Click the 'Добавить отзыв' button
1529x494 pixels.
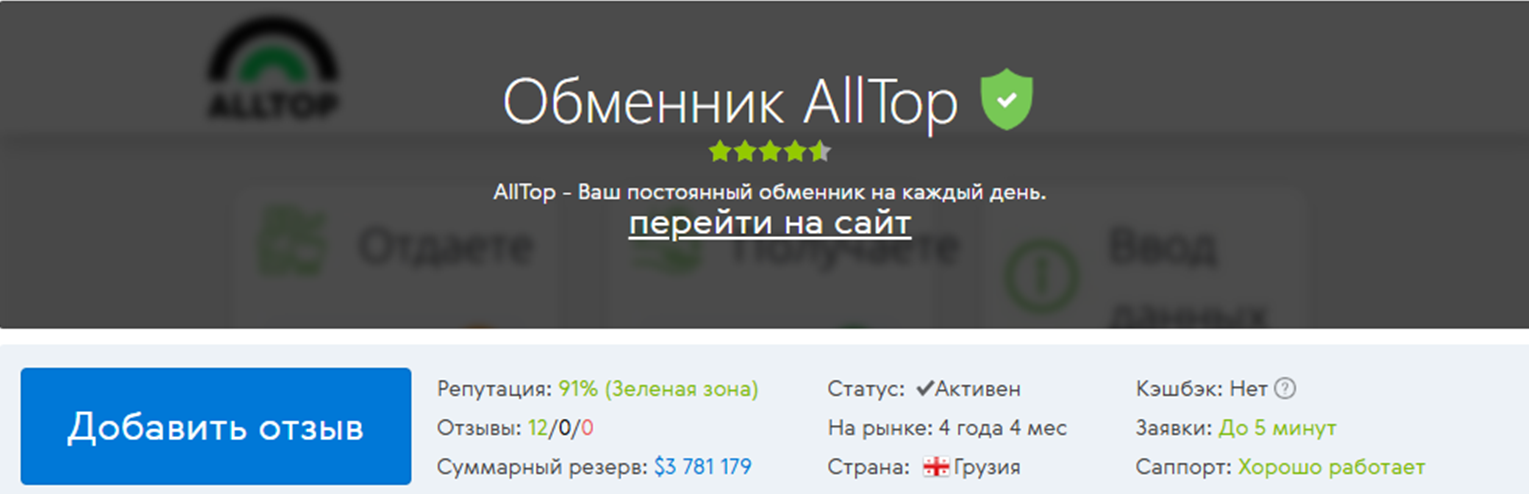(216, 427)
